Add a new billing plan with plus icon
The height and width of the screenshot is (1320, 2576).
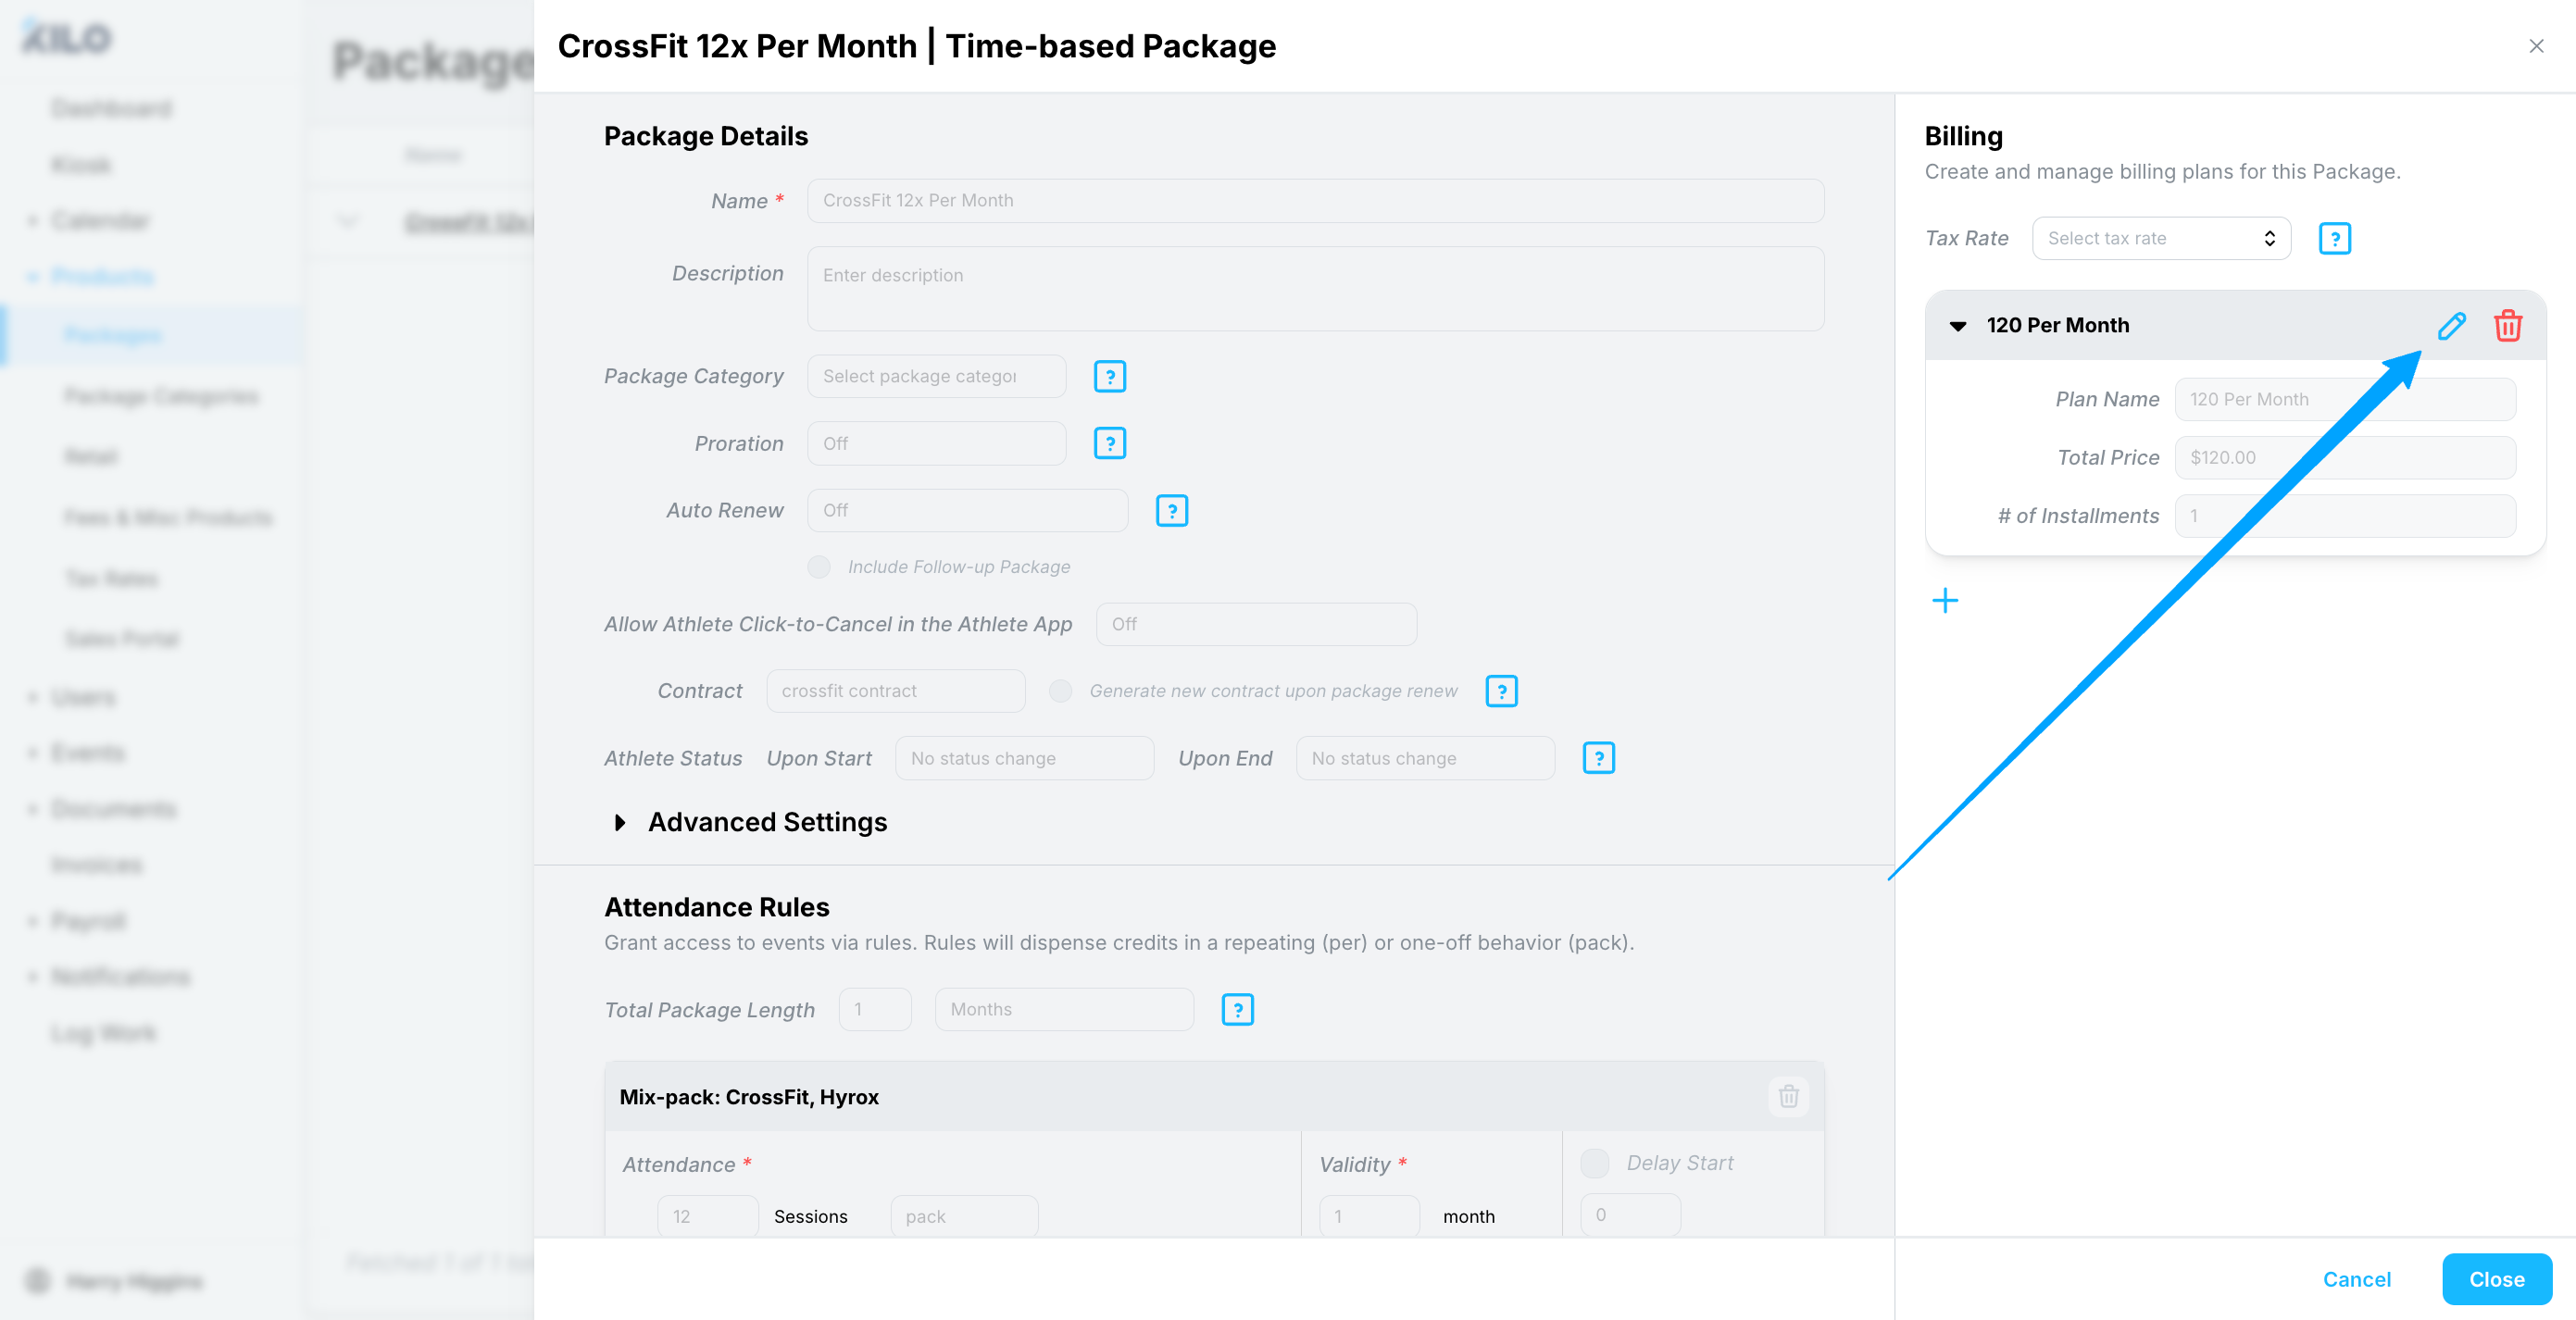coord(1945,601)
